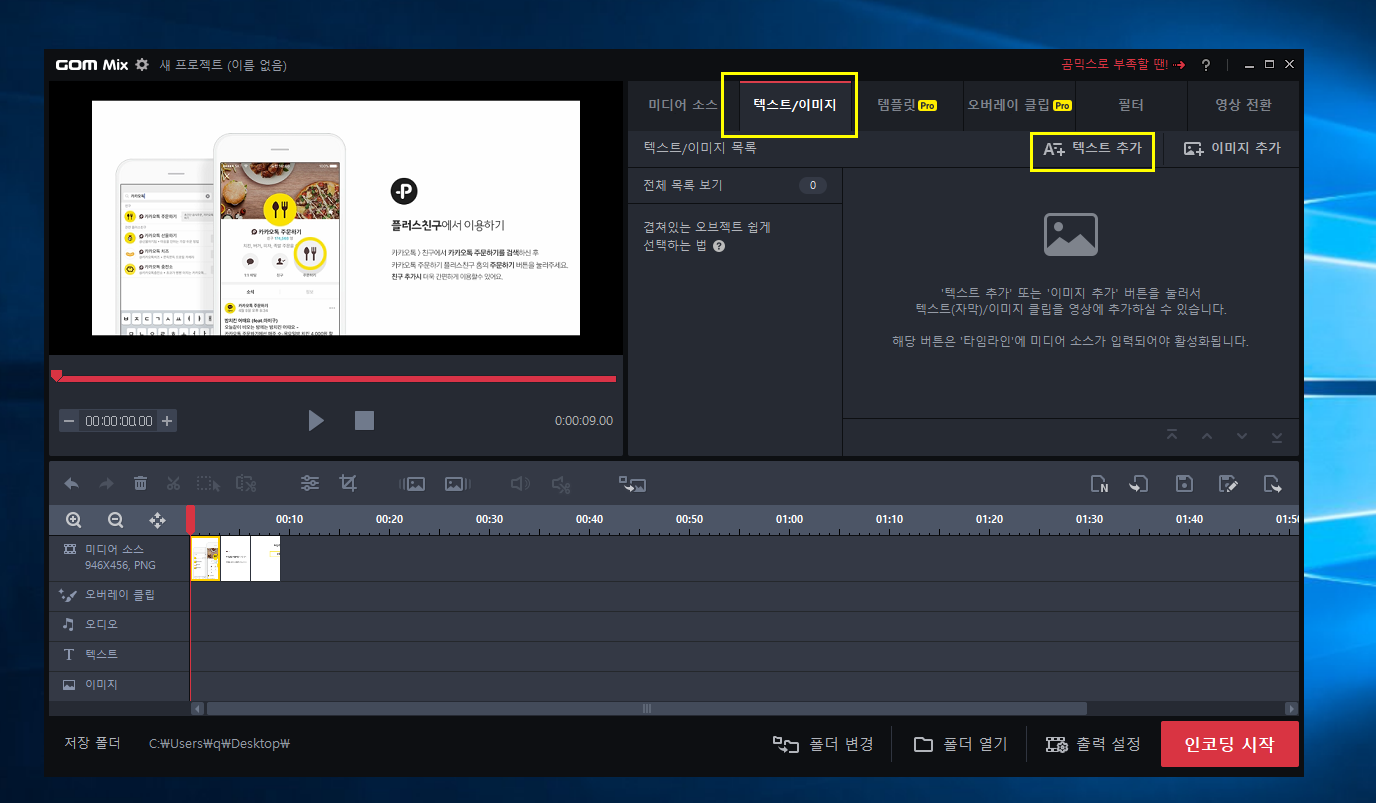Open settings gear next to GOM Mix
The image size is (1376, 803).
tap(142, 65)
